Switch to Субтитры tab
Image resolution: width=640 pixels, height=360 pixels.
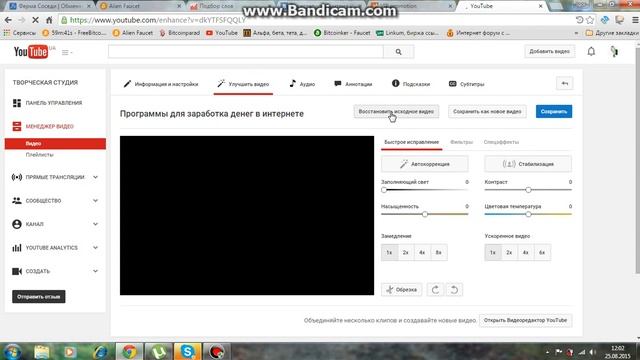click(467, 84)
